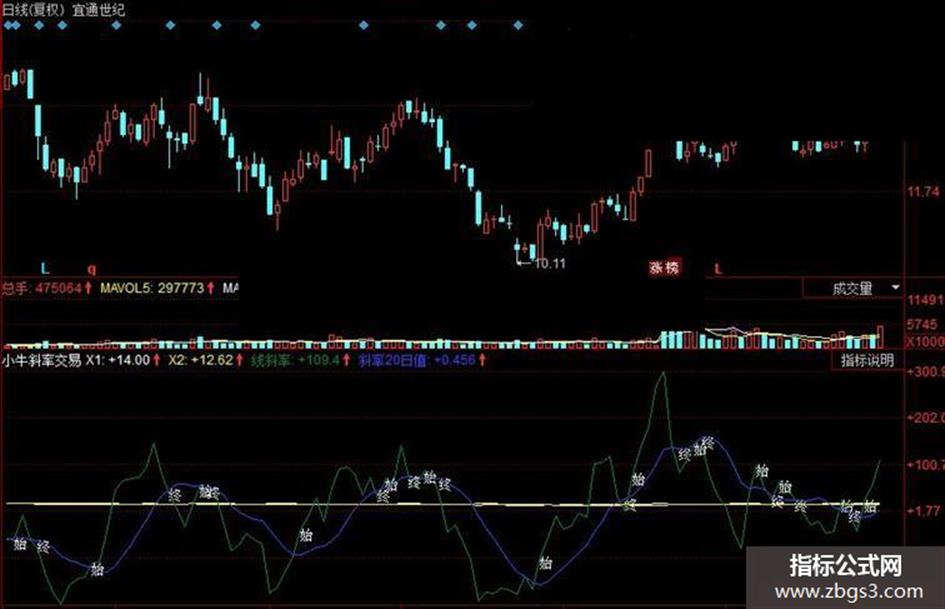Click the 涨榜 tag on the chart
This screenshot has width=945, height=609.
pos(664,267)
